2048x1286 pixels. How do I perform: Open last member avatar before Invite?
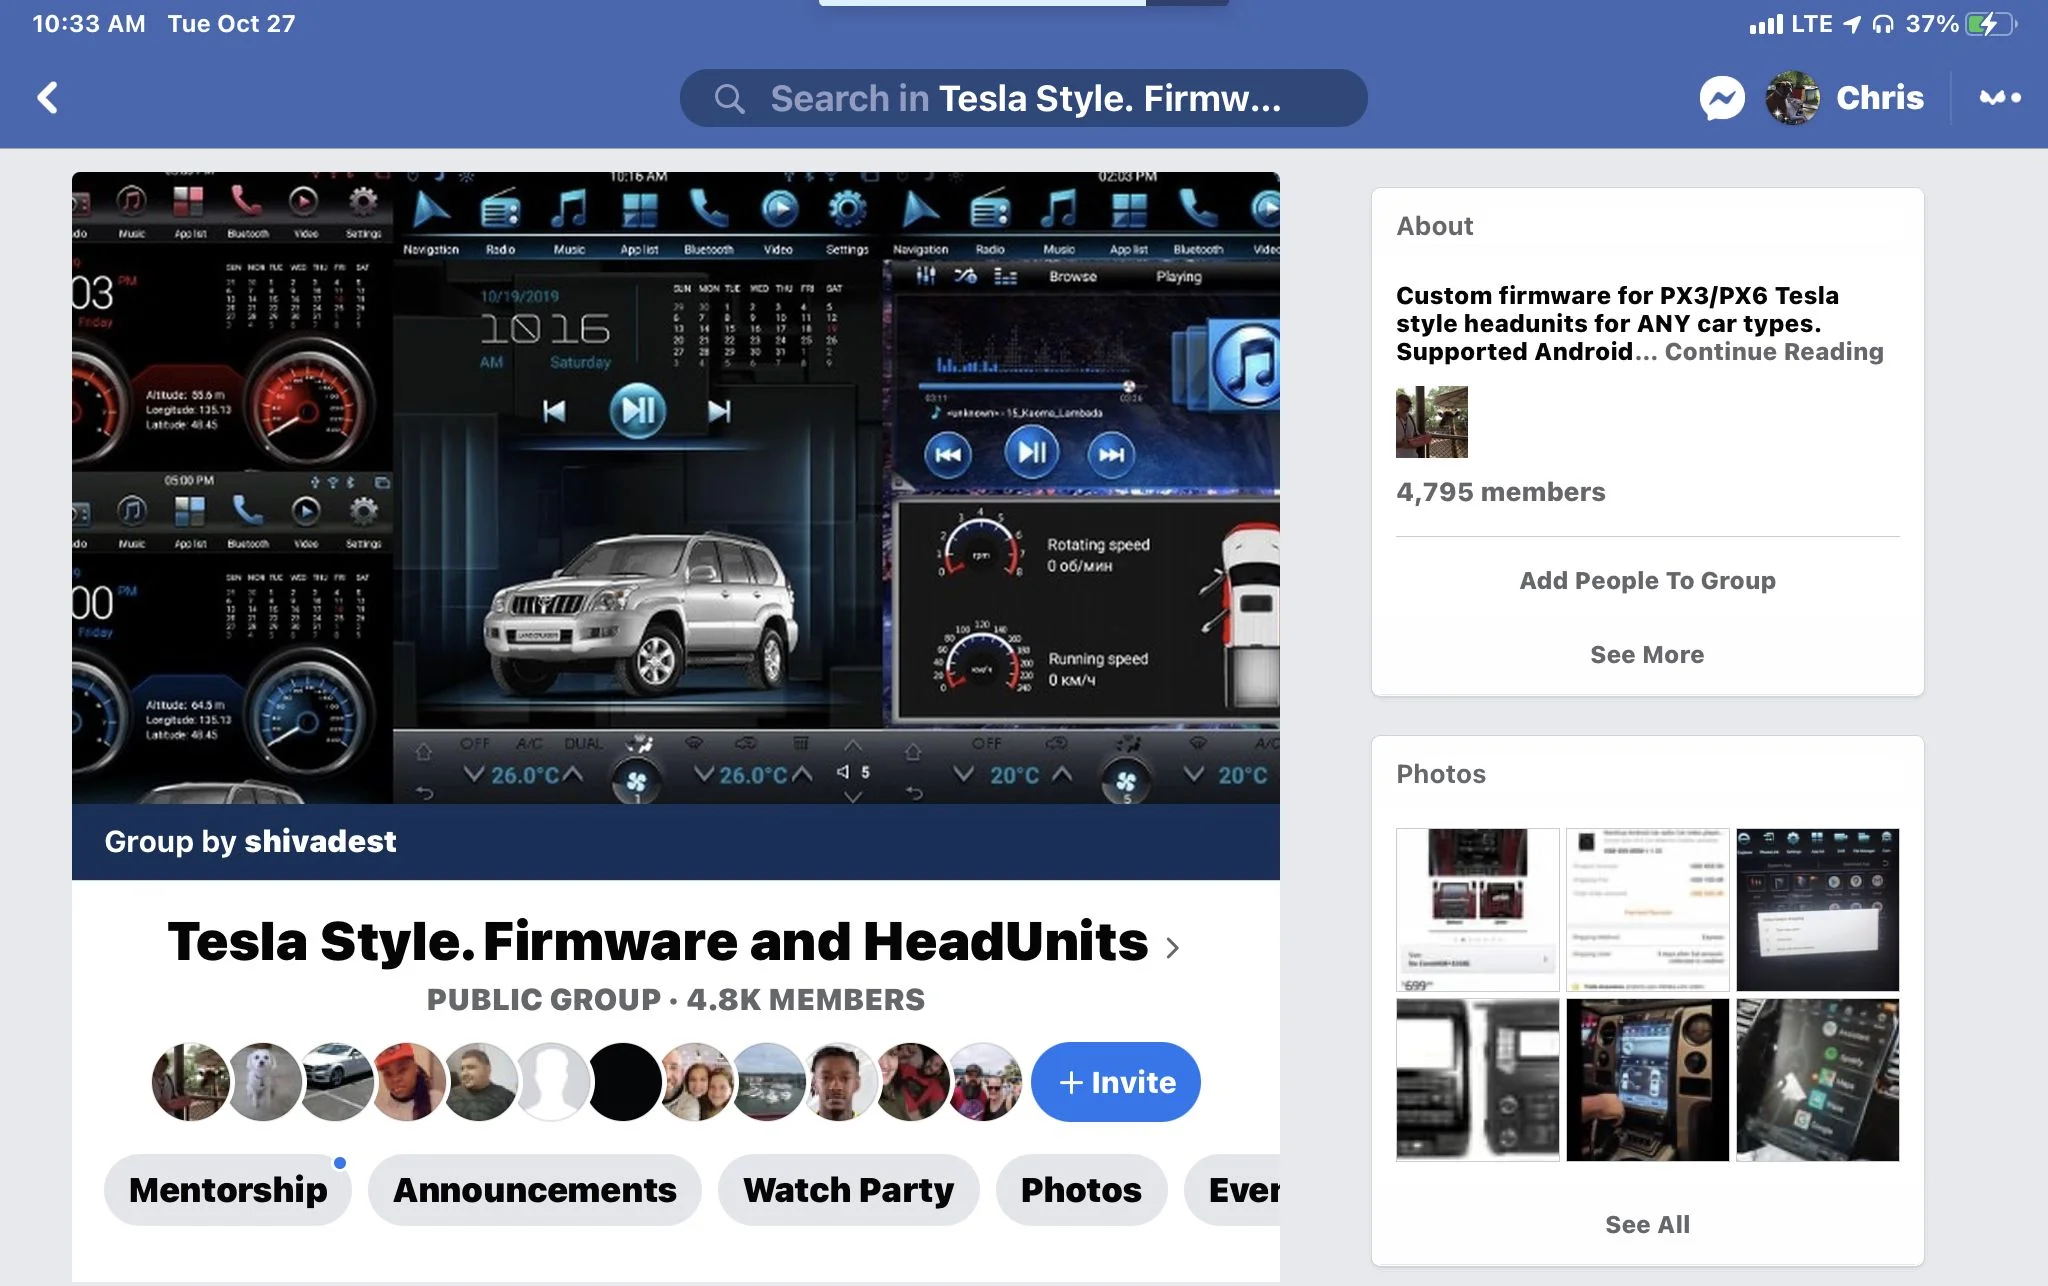[x=984, y=1082]
